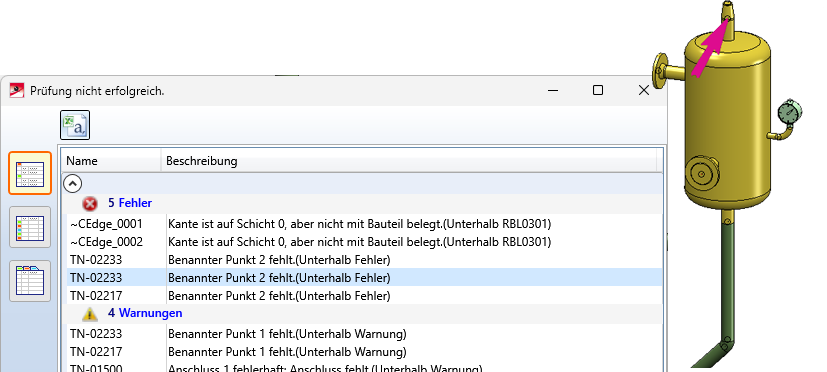Click the red error icon beside 5 Fehler
The height and width of the screenshot is (372, 827).
[90, 203]
